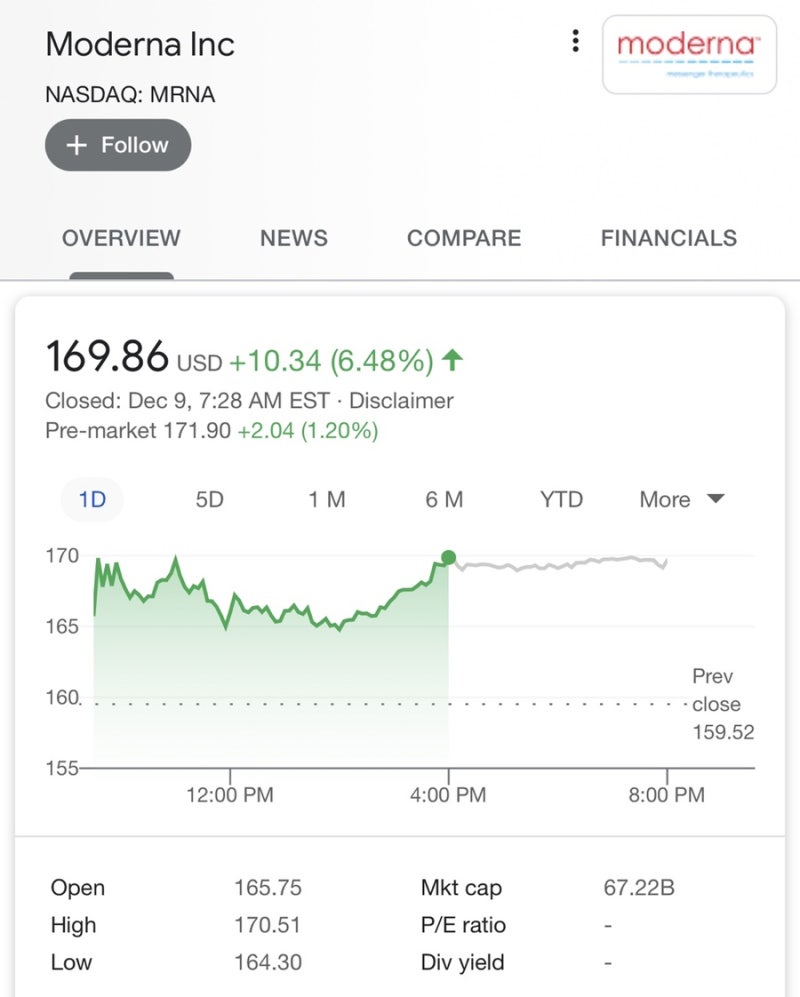The width and height of the screenshot is (800, 997).
Task: Switch chart to 5D range
Action: click(x=209, y=499)
